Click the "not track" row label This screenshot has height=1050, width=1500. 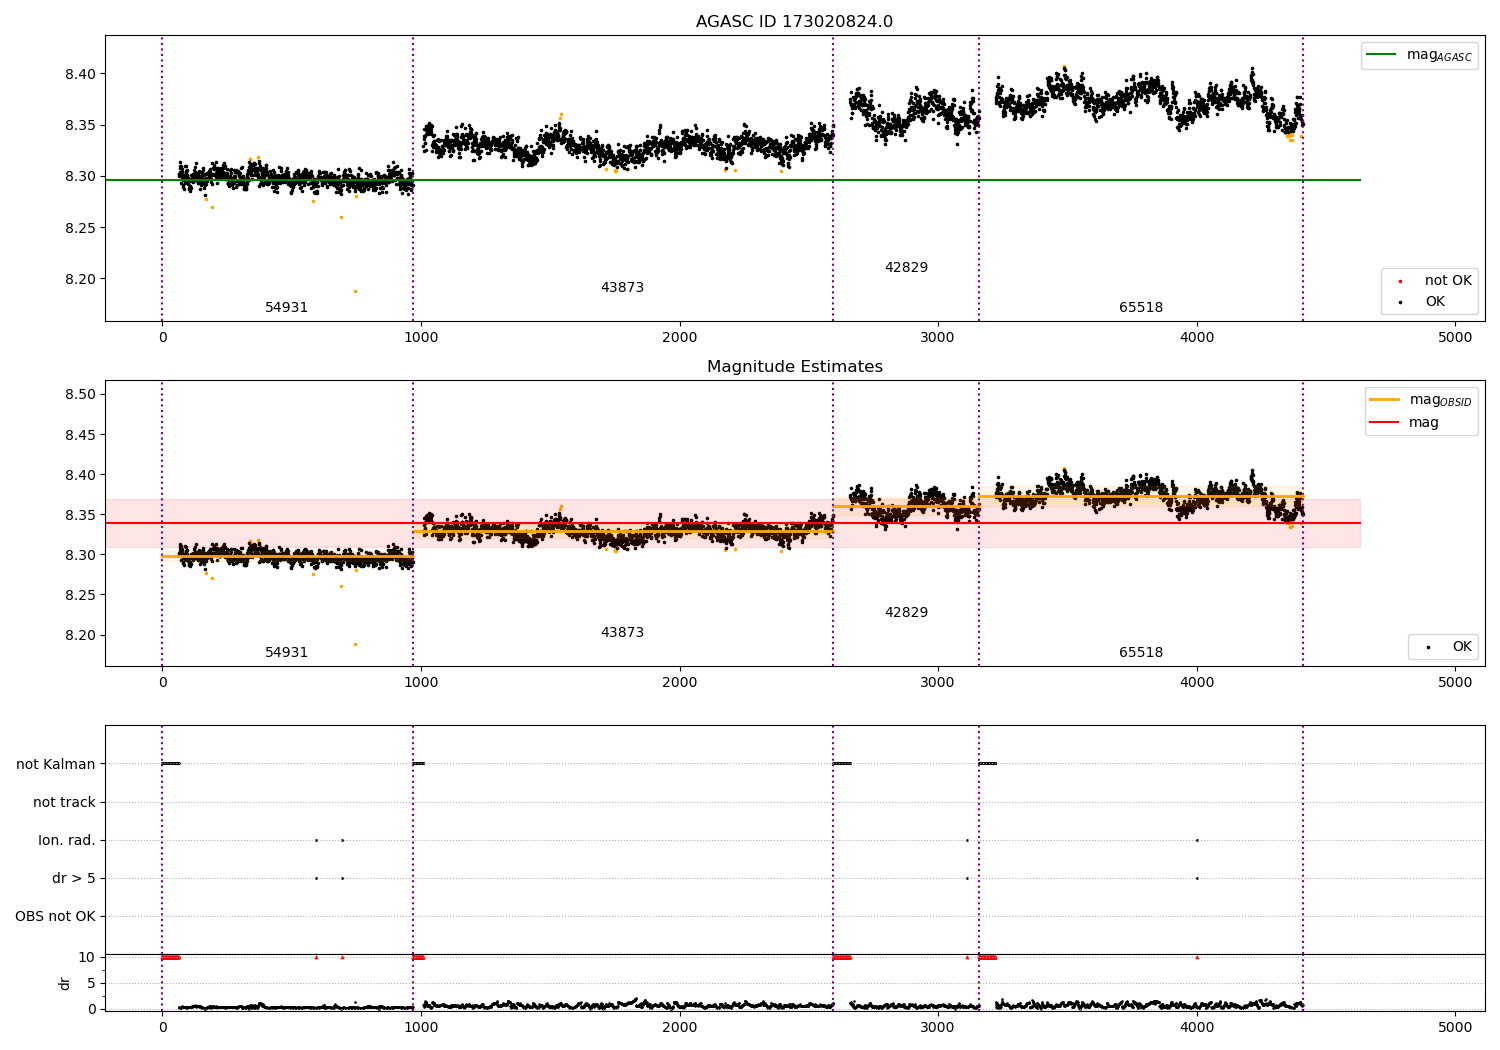click(x=64, y=802)
